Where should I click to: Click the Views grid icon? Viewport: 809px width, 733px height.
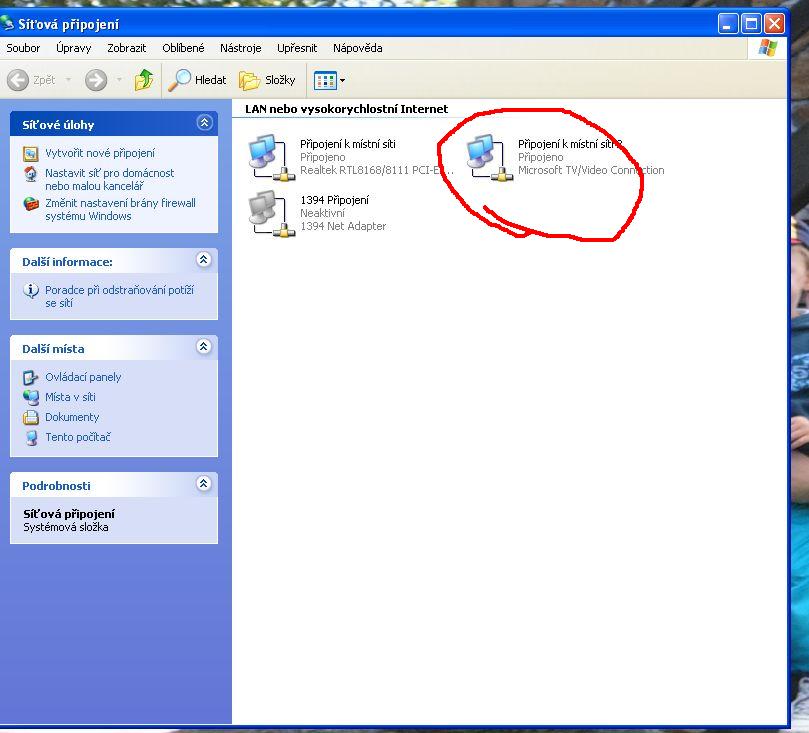click(x=325, y=80)
